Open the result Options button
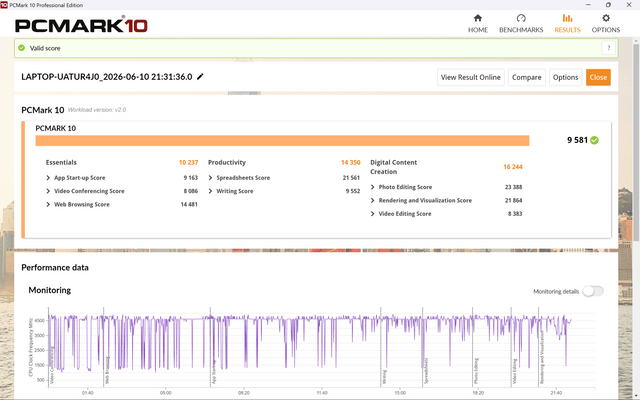 click(x=565, y=77)
